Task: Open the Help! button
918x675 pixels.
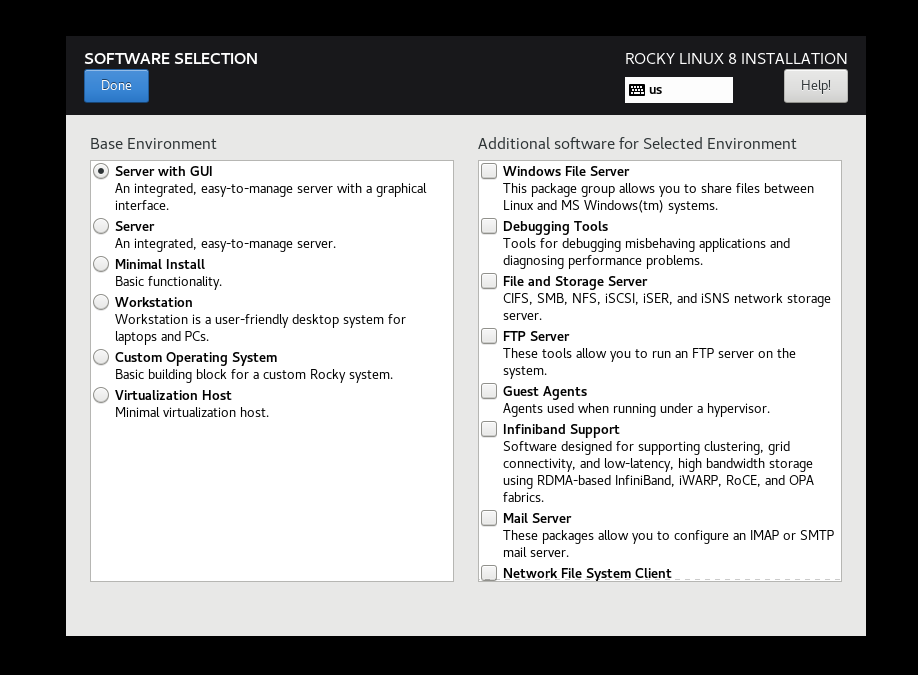Action: [815, 86]
